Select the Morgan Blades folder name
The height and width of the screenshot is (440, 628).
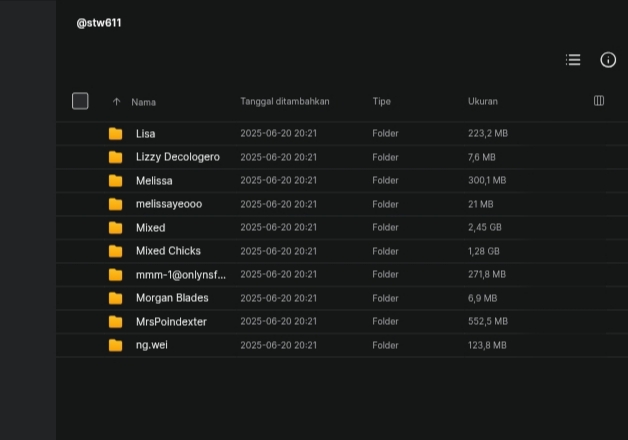click(172, 298)
